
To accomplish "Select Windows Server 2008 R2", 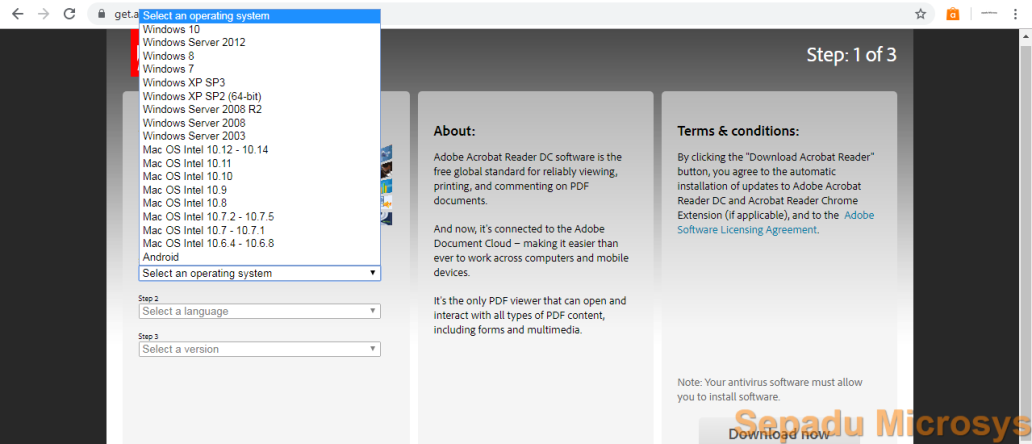I will click(x=259, y=109).
